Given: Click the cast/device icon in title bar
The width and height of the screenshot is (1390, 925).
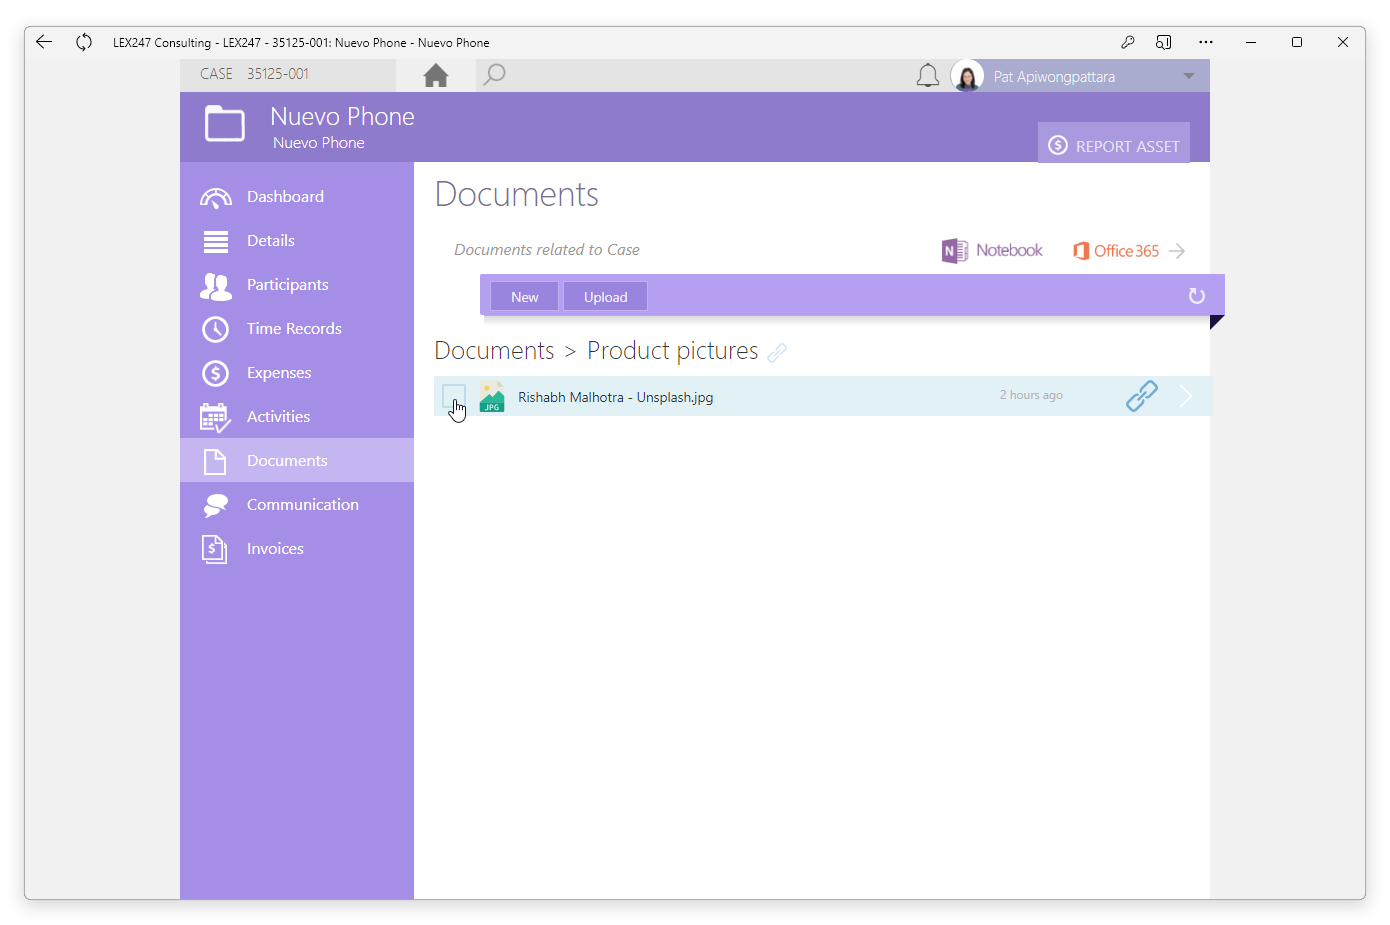Looking at the screenshot, I should click(x=1164, y=42).
